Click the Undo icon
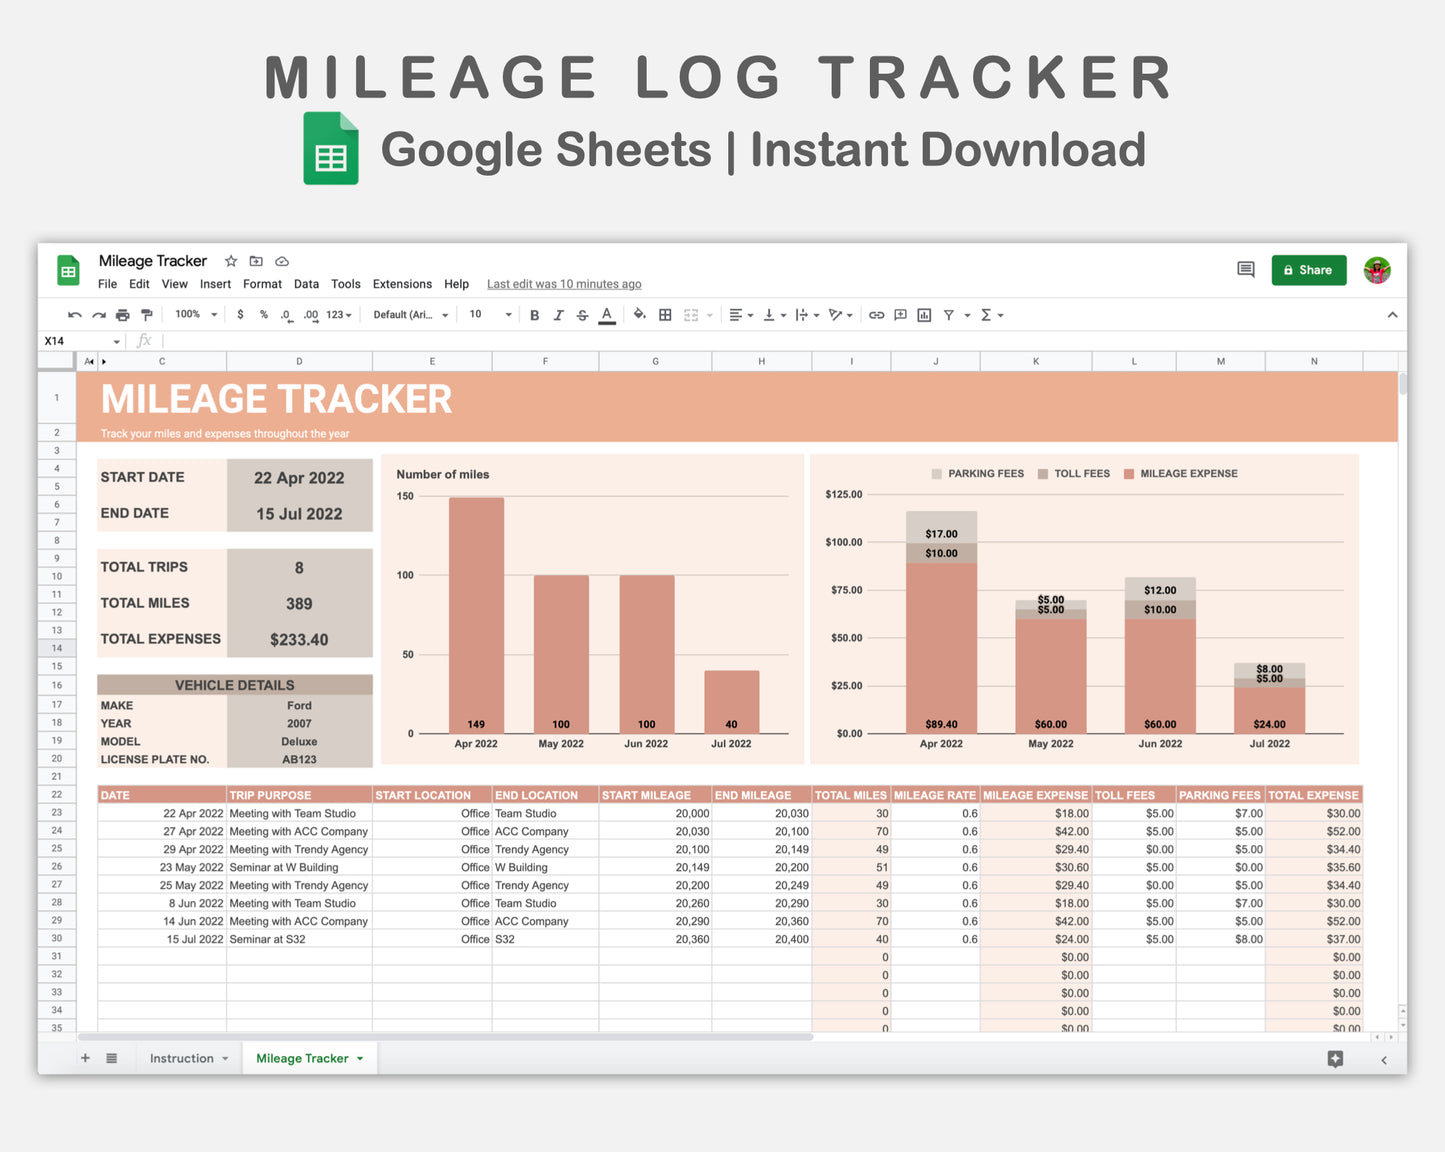1445x1152 pixels. tap(74, 314)
